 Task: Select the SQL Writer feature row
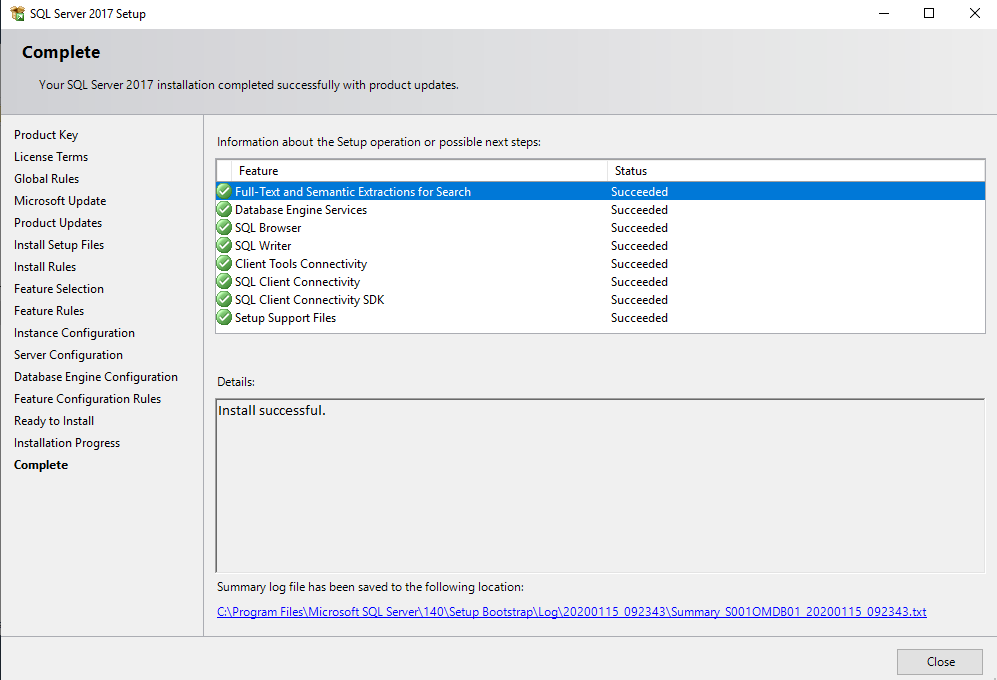[x=600, y=246]
